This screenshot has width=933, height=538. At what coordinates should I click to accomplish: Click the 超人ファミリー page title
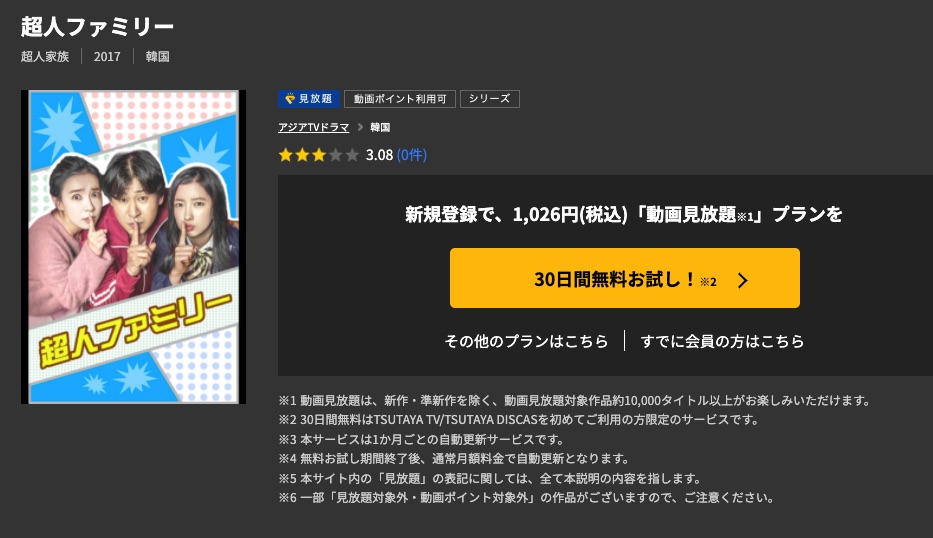coord(97,27)
